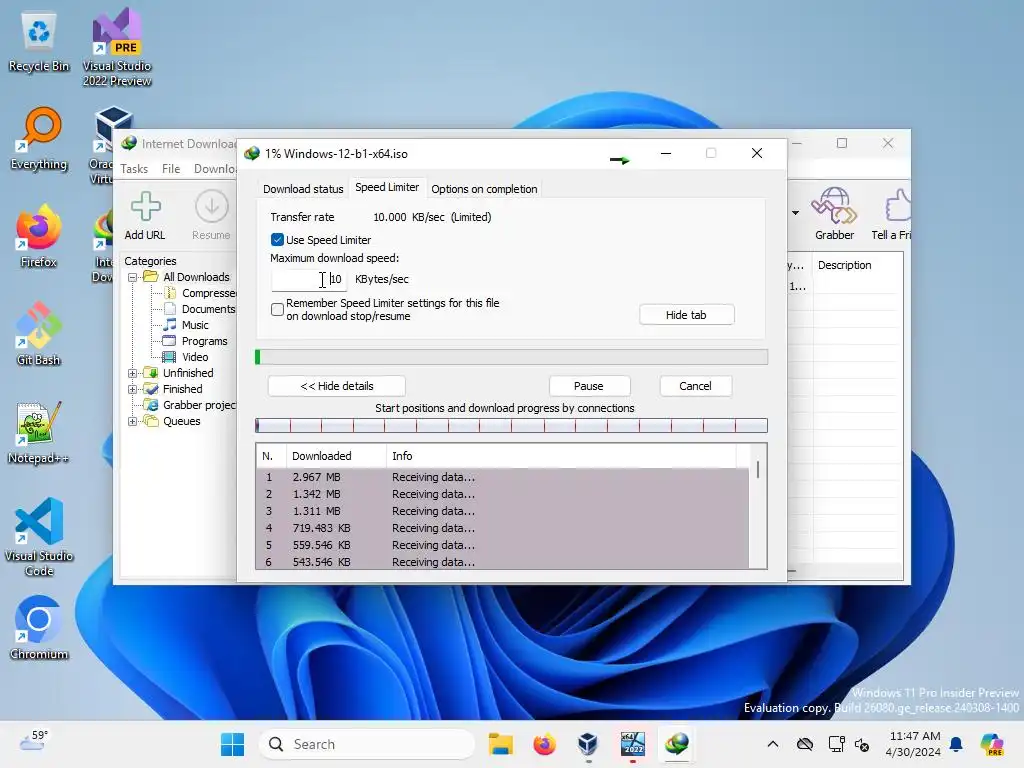Viewport: 1024px width, 768px height.
Task: Open the File menu in IDM
Action: click(x=171, y=168)
